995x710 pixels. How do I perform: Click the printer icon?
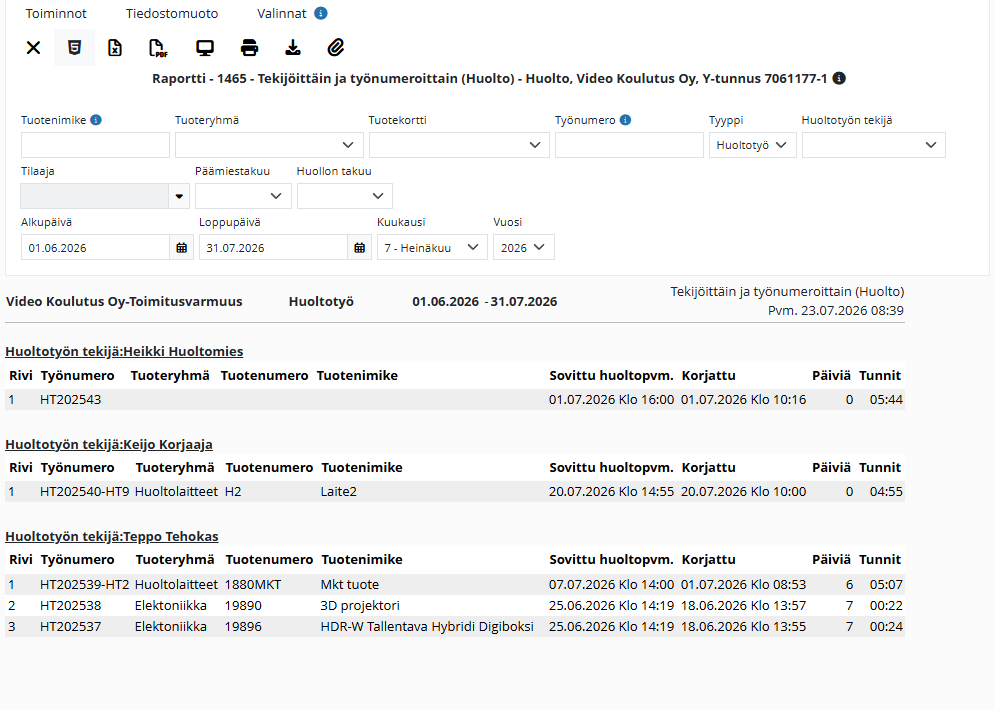[x=249, y=48]
